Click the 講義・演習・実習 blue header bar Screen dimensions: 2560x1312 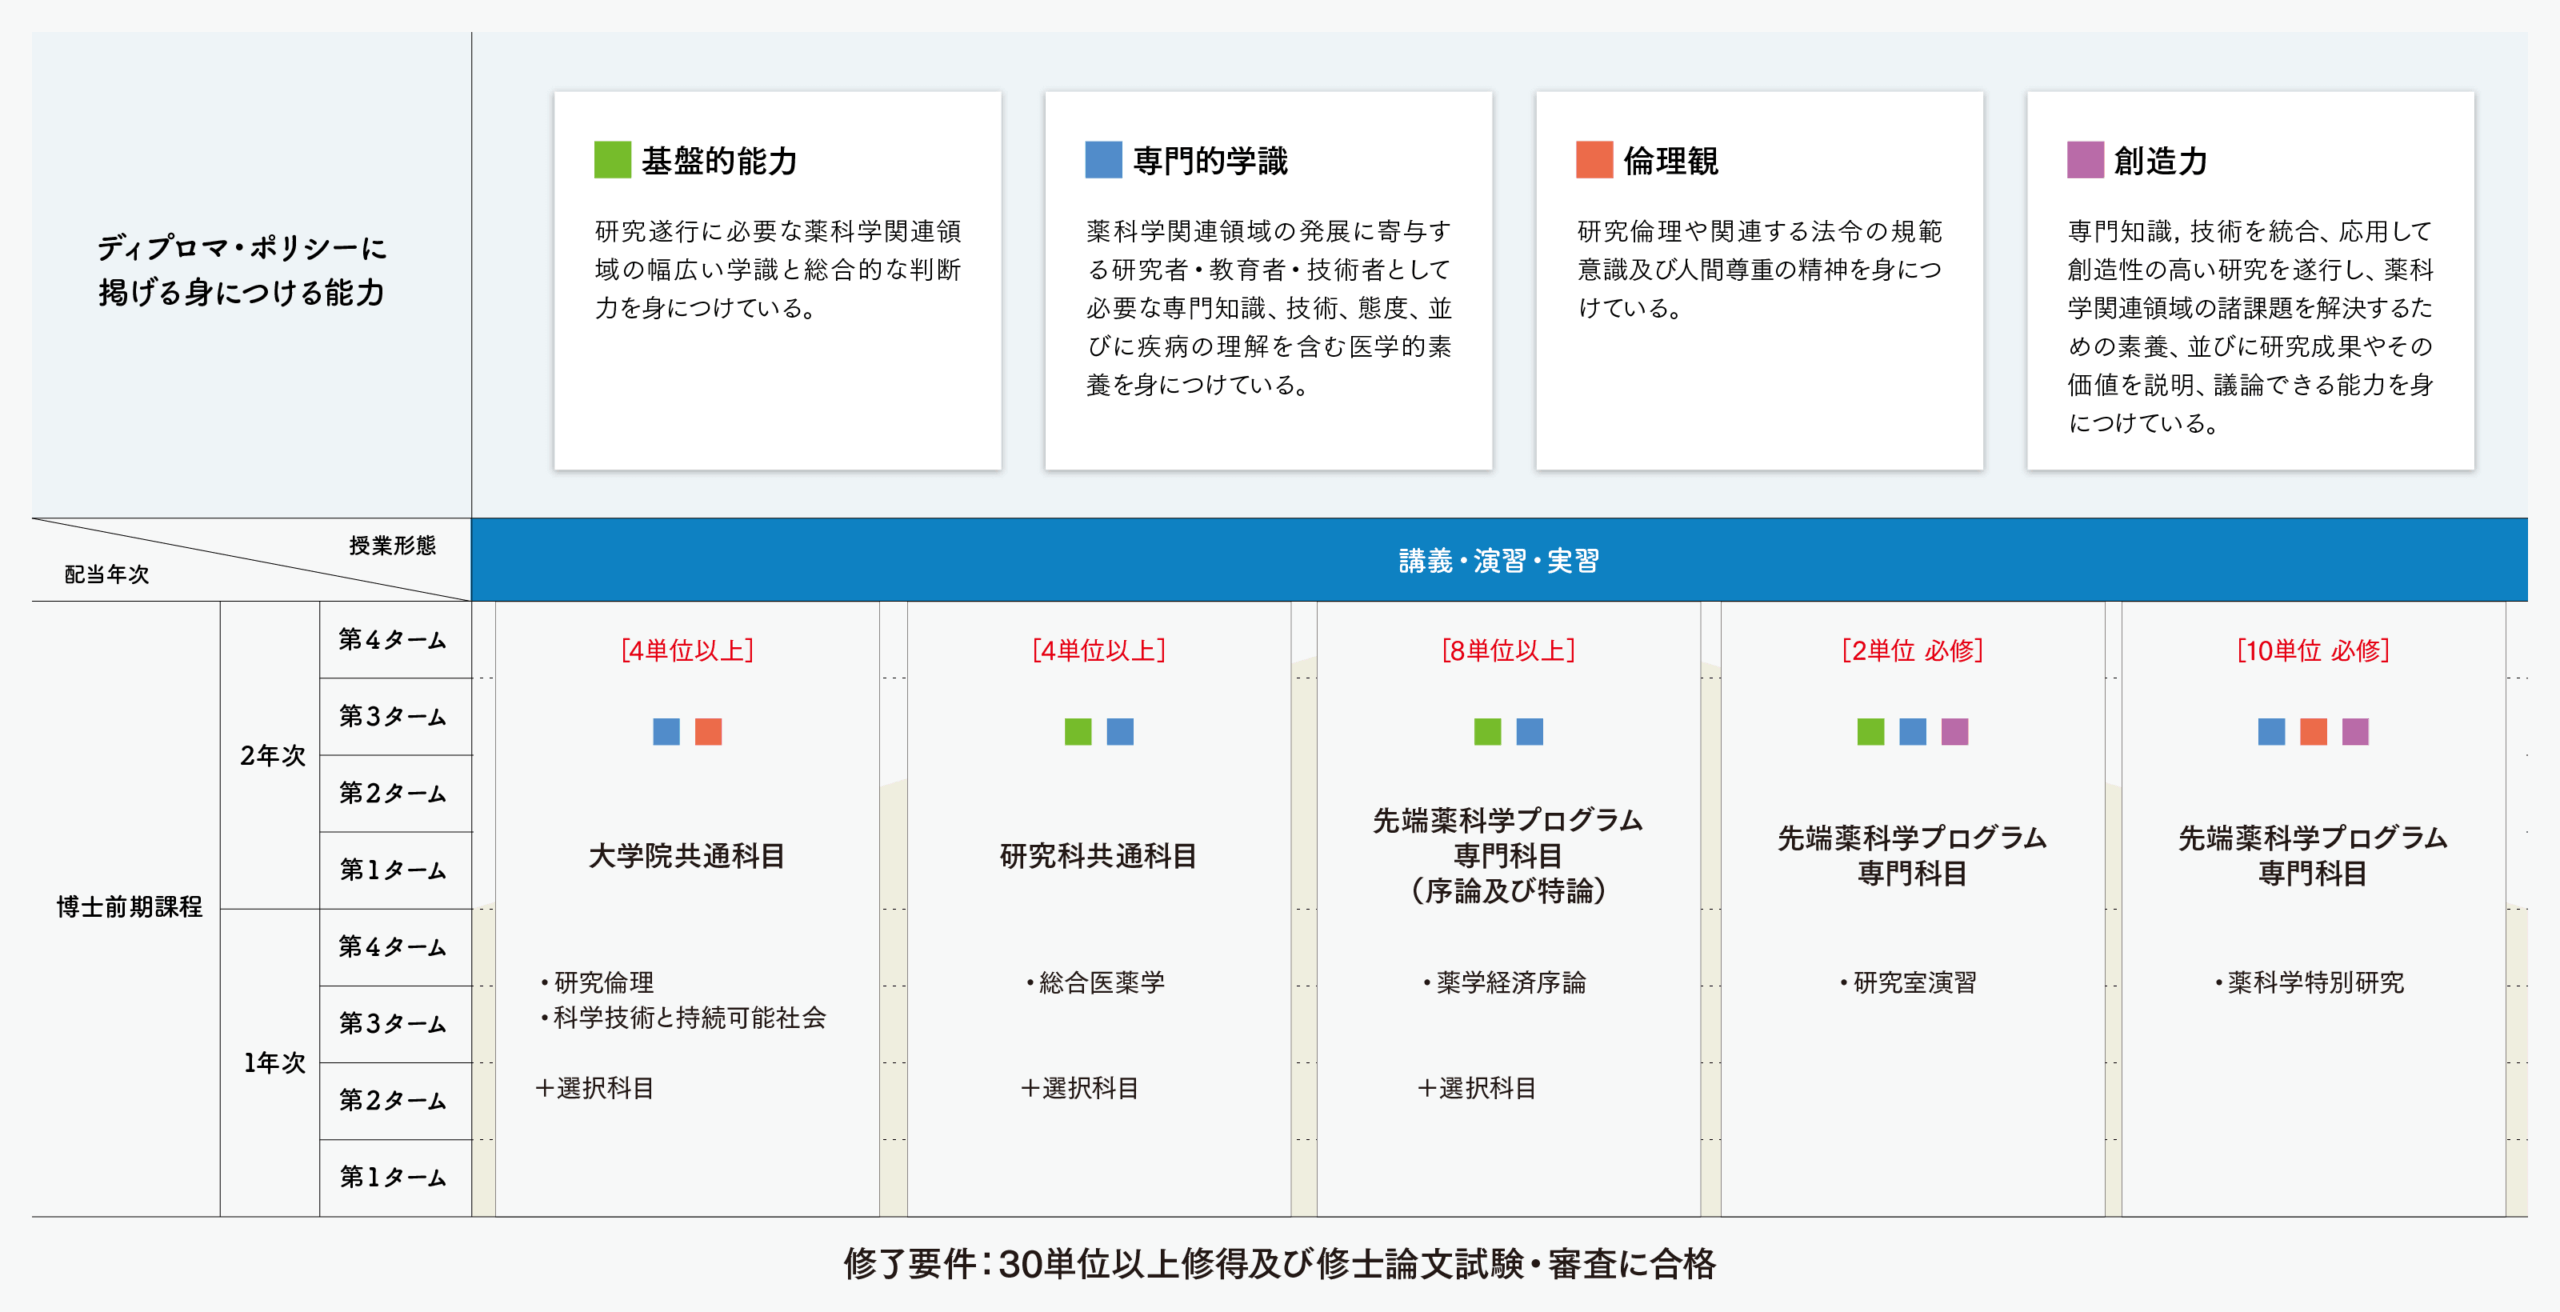[1498, 561]
